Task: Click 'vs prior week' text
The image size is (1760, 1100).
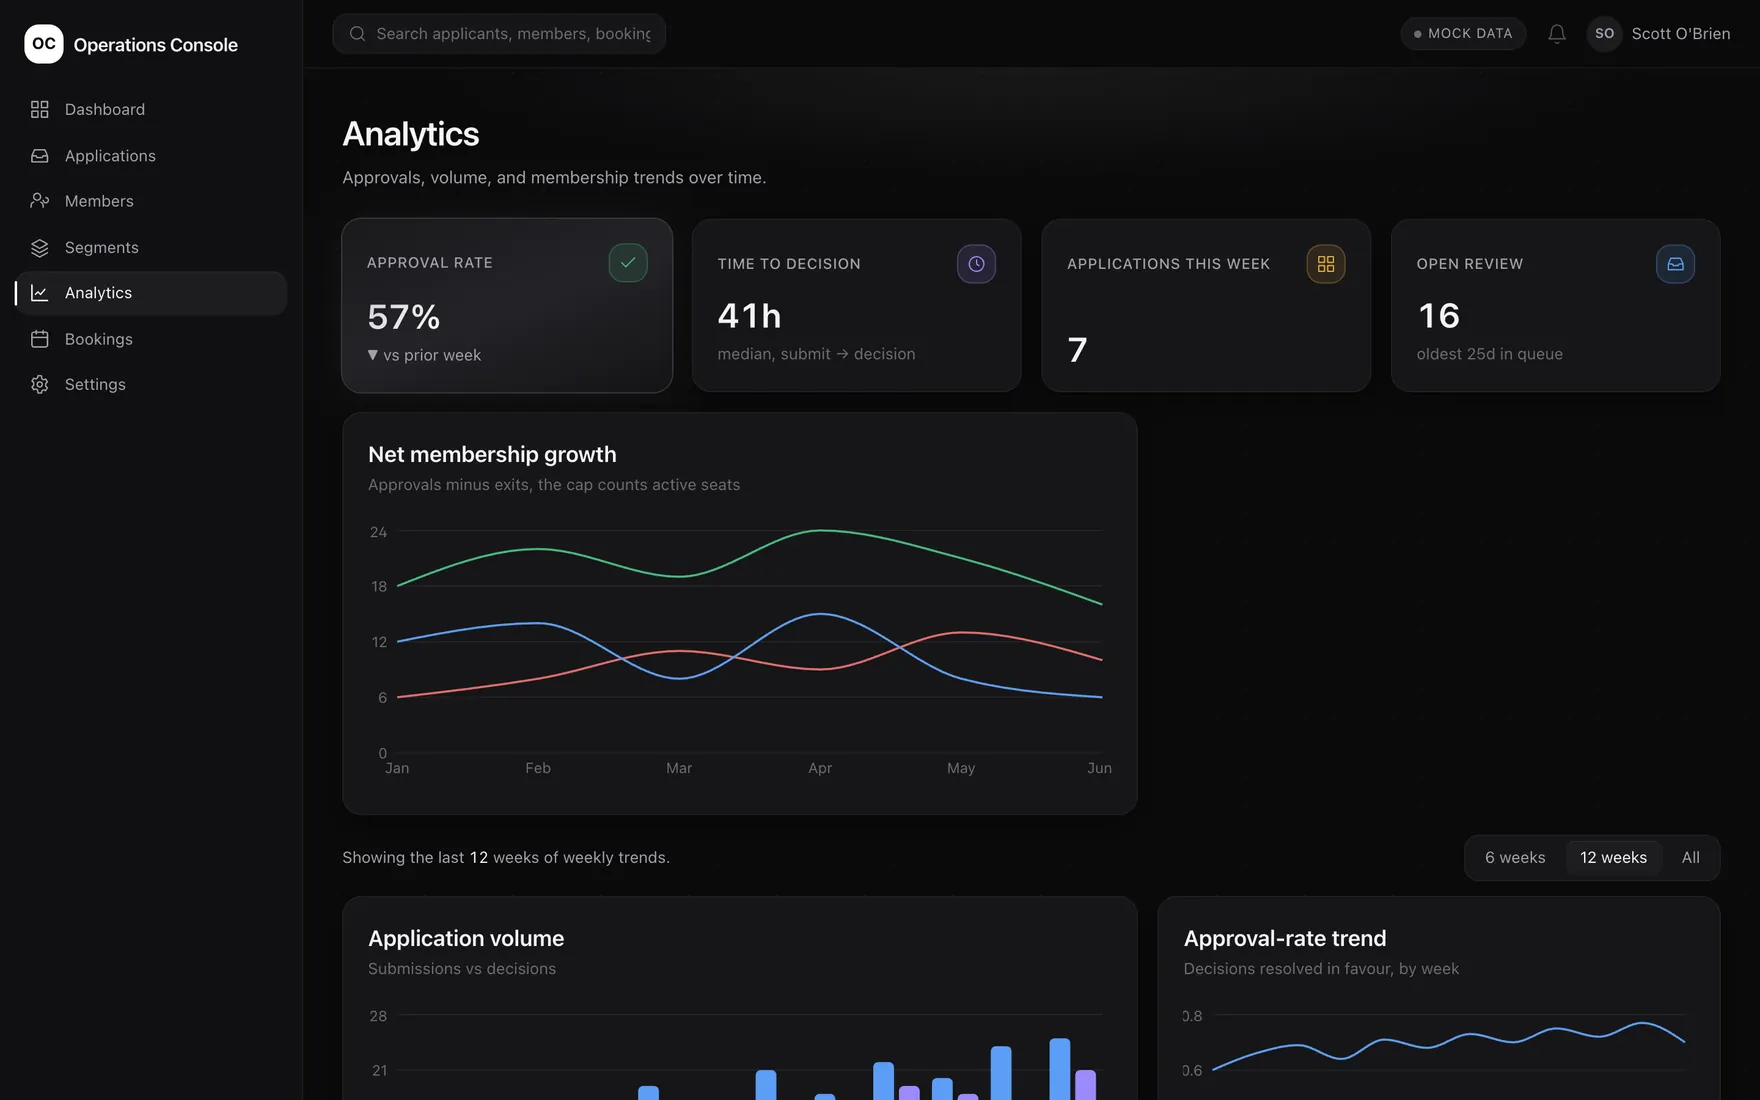Action: pos(432,355)
